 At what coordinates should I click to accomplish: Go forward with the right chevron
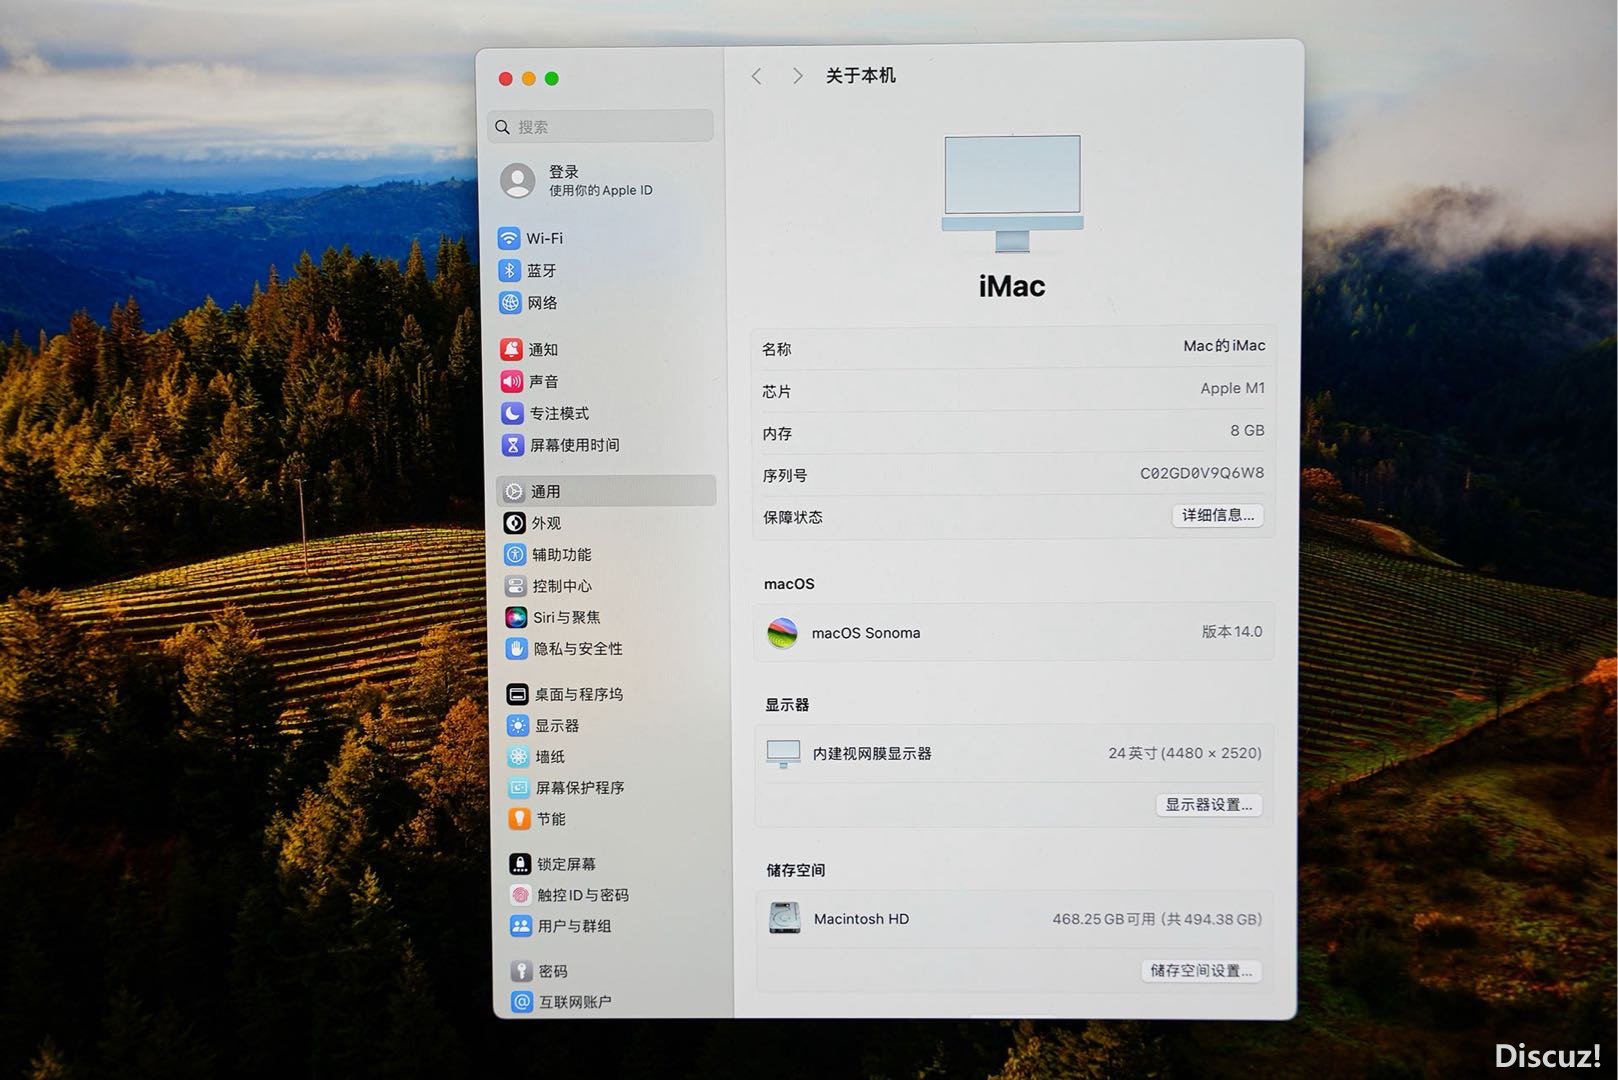coord(797,76)
